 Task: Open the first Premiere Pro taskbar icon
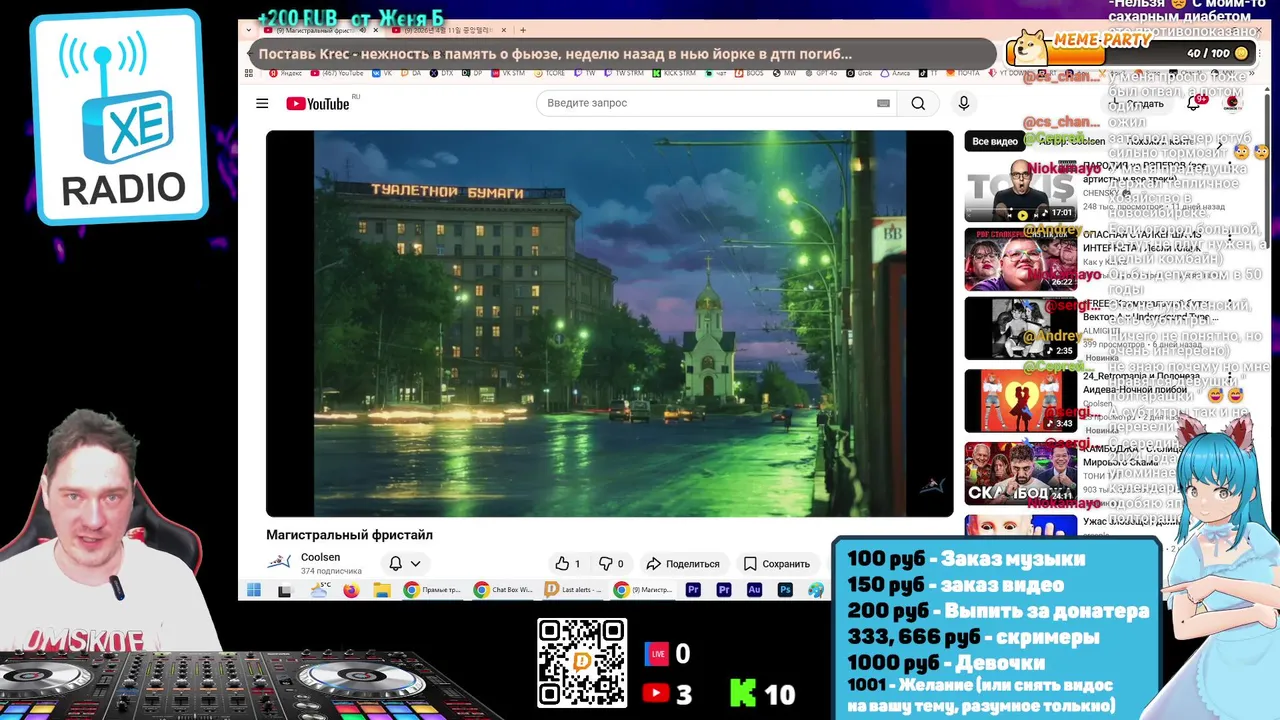click(x=693, y=590)
